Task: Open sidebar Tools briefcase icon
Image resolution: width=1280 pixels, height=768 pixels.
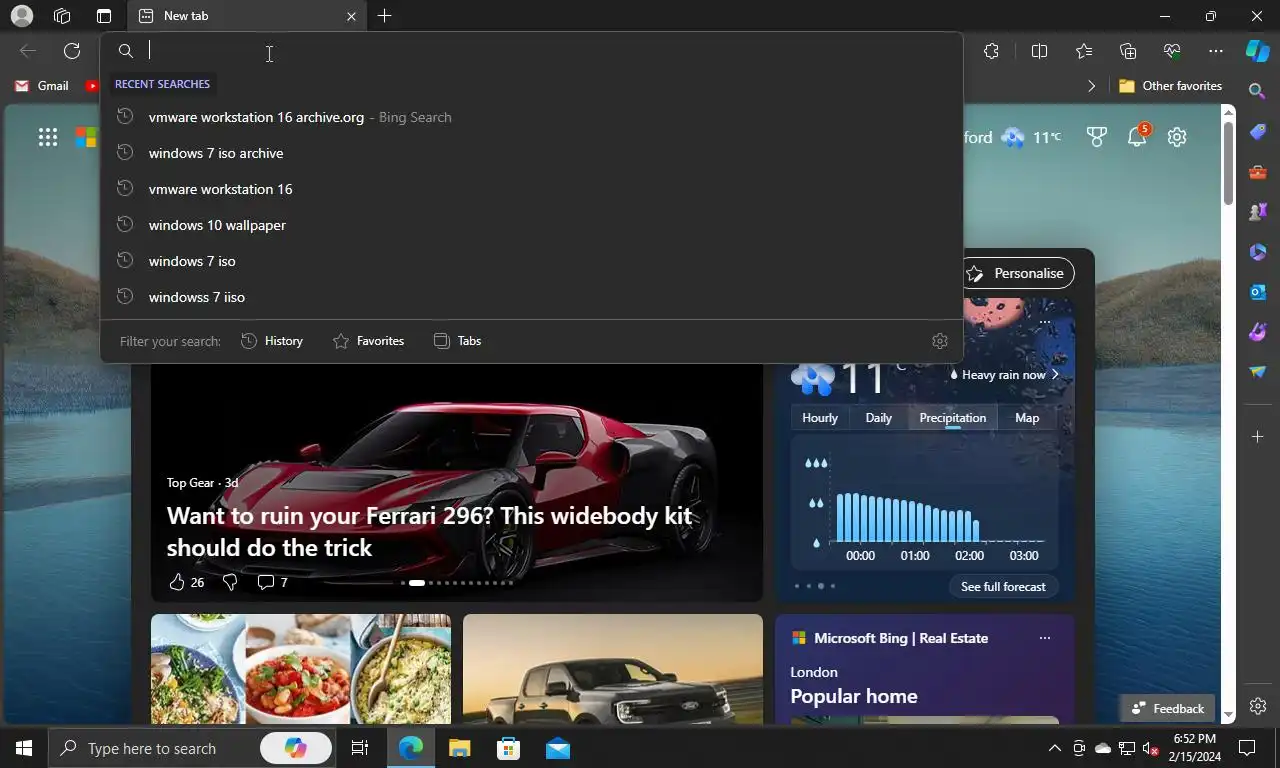Action: [1258, 172]
